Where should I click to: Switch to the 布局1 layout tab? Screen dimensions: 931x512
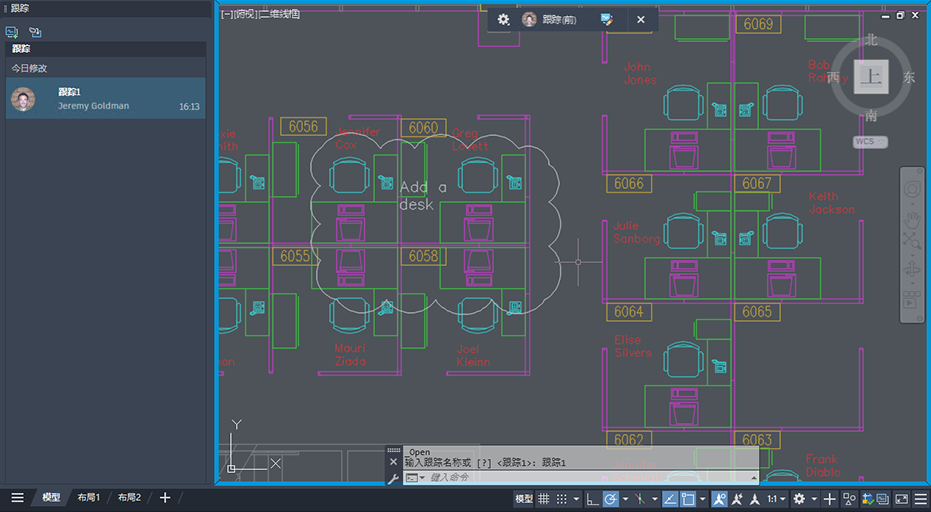click(88, 498)
